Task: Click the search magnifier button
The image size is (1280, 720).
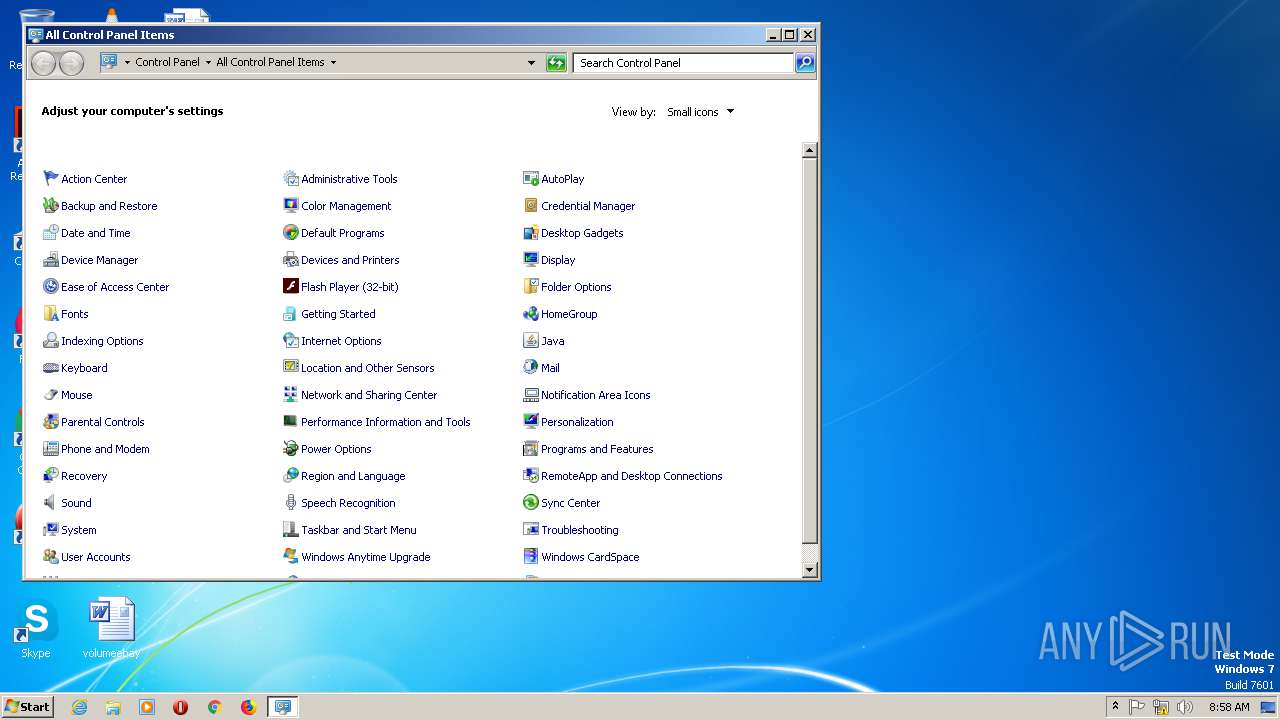Action: pyautogui.click(x=805, y=63)
